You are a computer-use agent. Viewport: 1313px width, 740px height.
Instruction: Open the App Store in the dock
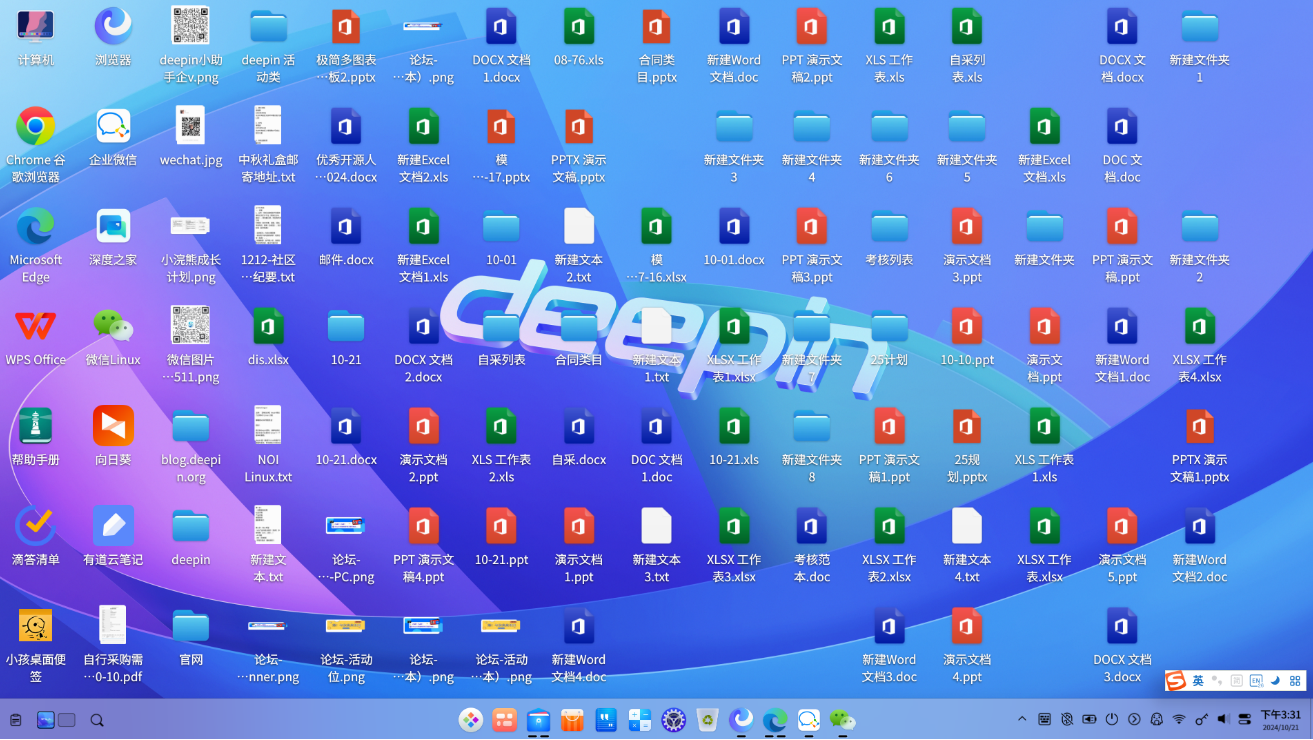[572, 719]
